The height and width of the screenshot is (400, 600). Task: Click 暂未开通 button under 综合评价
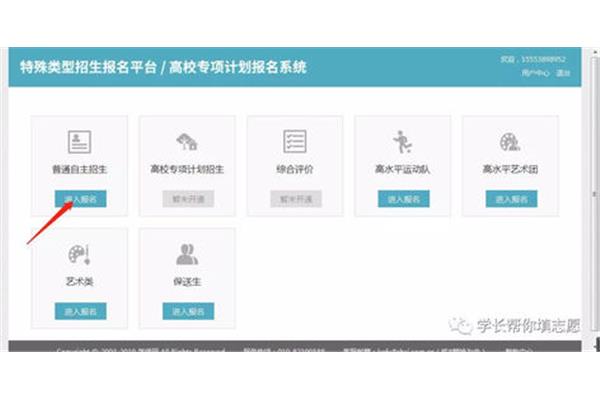tap(296, 199)
